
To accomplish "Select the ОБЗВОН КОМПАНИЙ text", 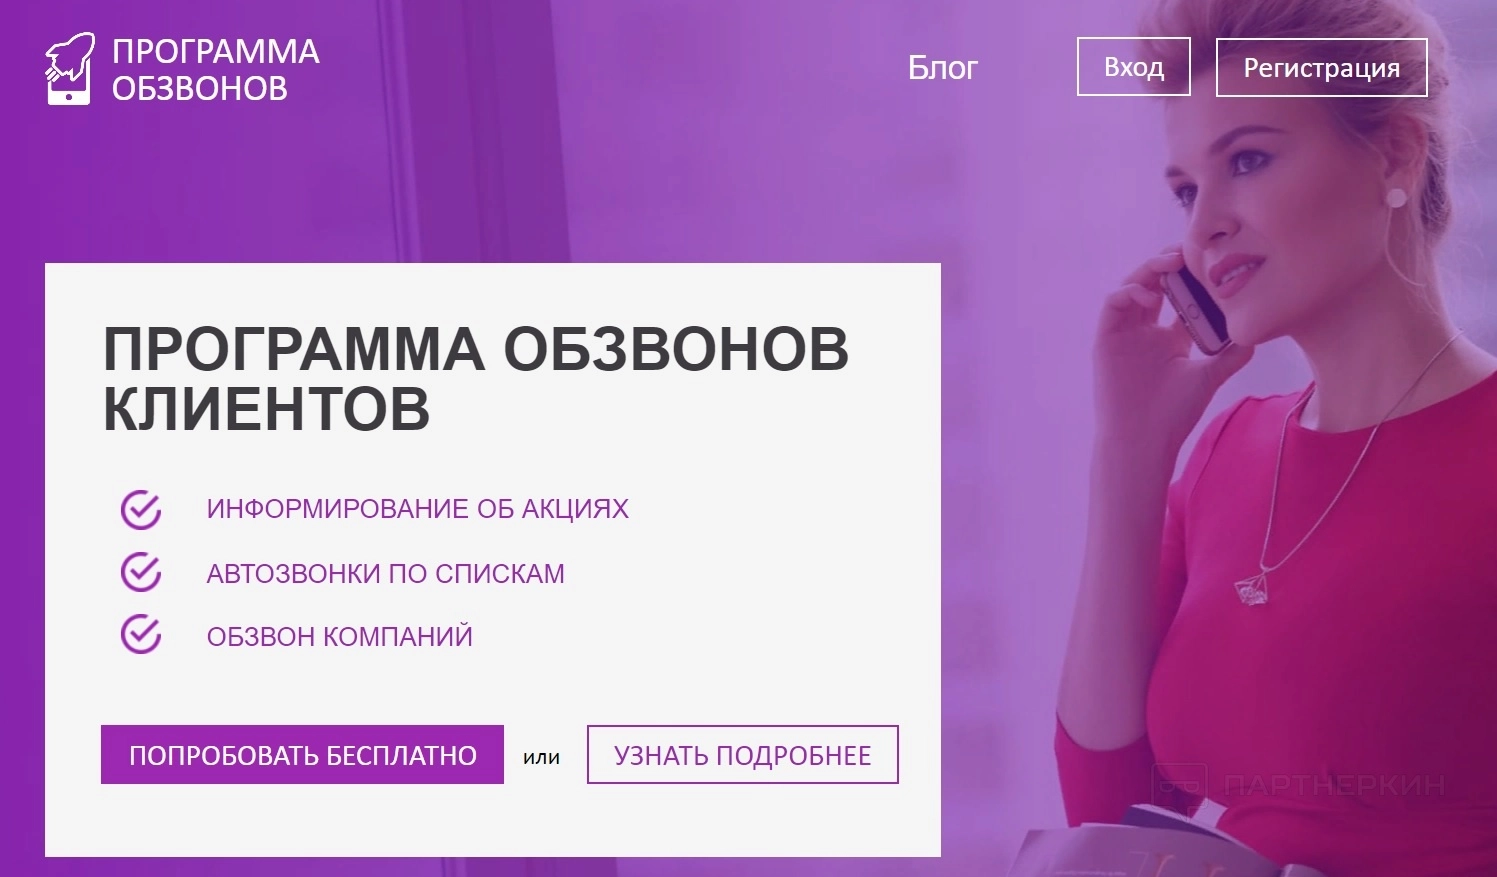I will coord(339,636).
